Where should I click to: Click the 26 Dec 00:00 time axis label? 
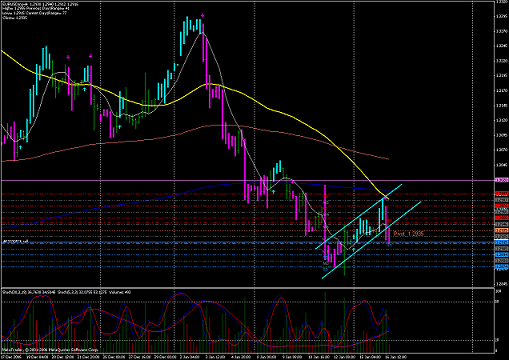click(114, 357)
